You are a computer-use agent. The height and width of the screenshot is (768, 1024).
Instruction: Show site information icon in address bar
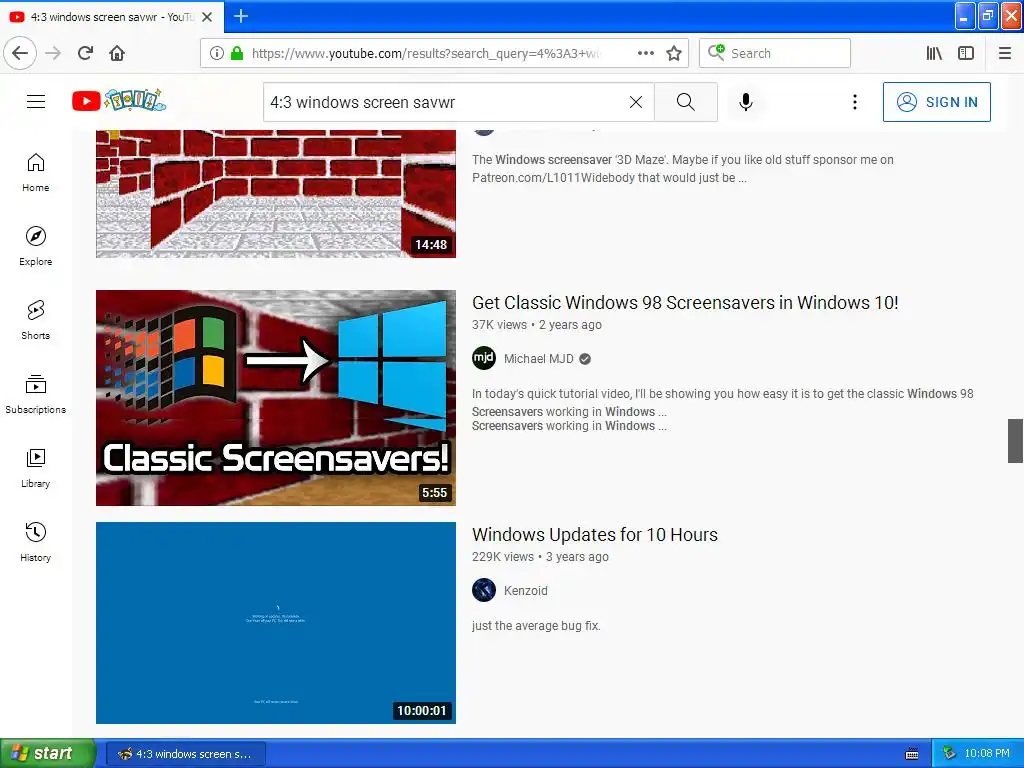click(x=217, y=53)
